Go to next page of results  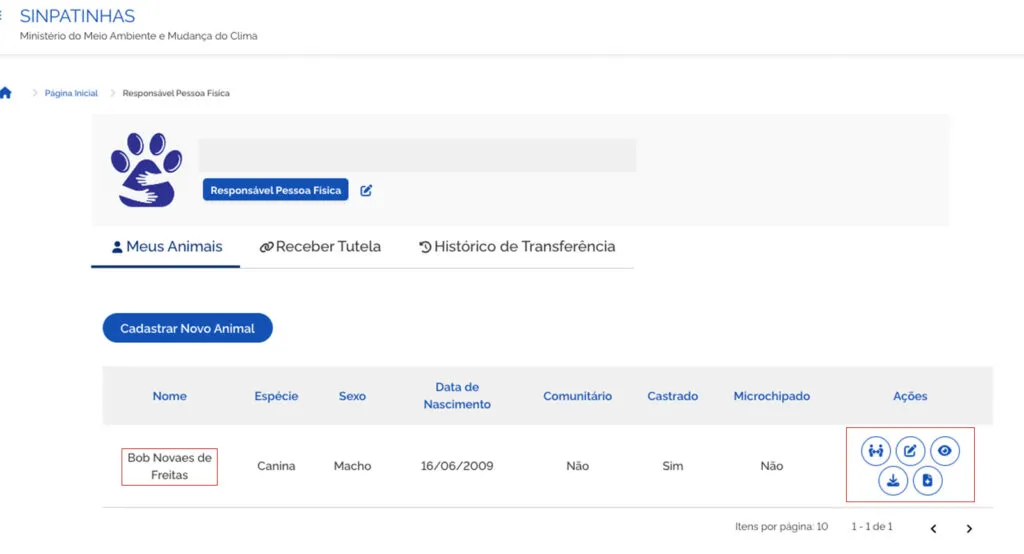[x=969, y=529]
